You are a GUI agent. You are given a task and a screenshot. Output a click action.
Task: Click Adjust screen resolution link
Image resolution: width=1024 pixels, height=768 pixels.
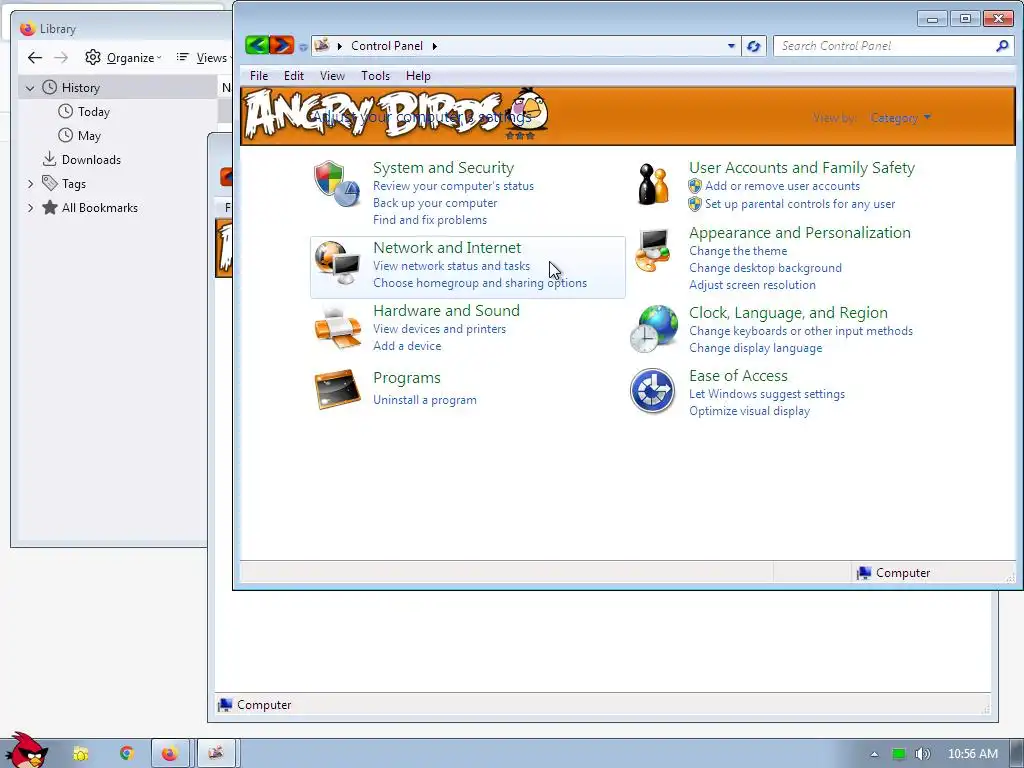[x=752, y=285]
